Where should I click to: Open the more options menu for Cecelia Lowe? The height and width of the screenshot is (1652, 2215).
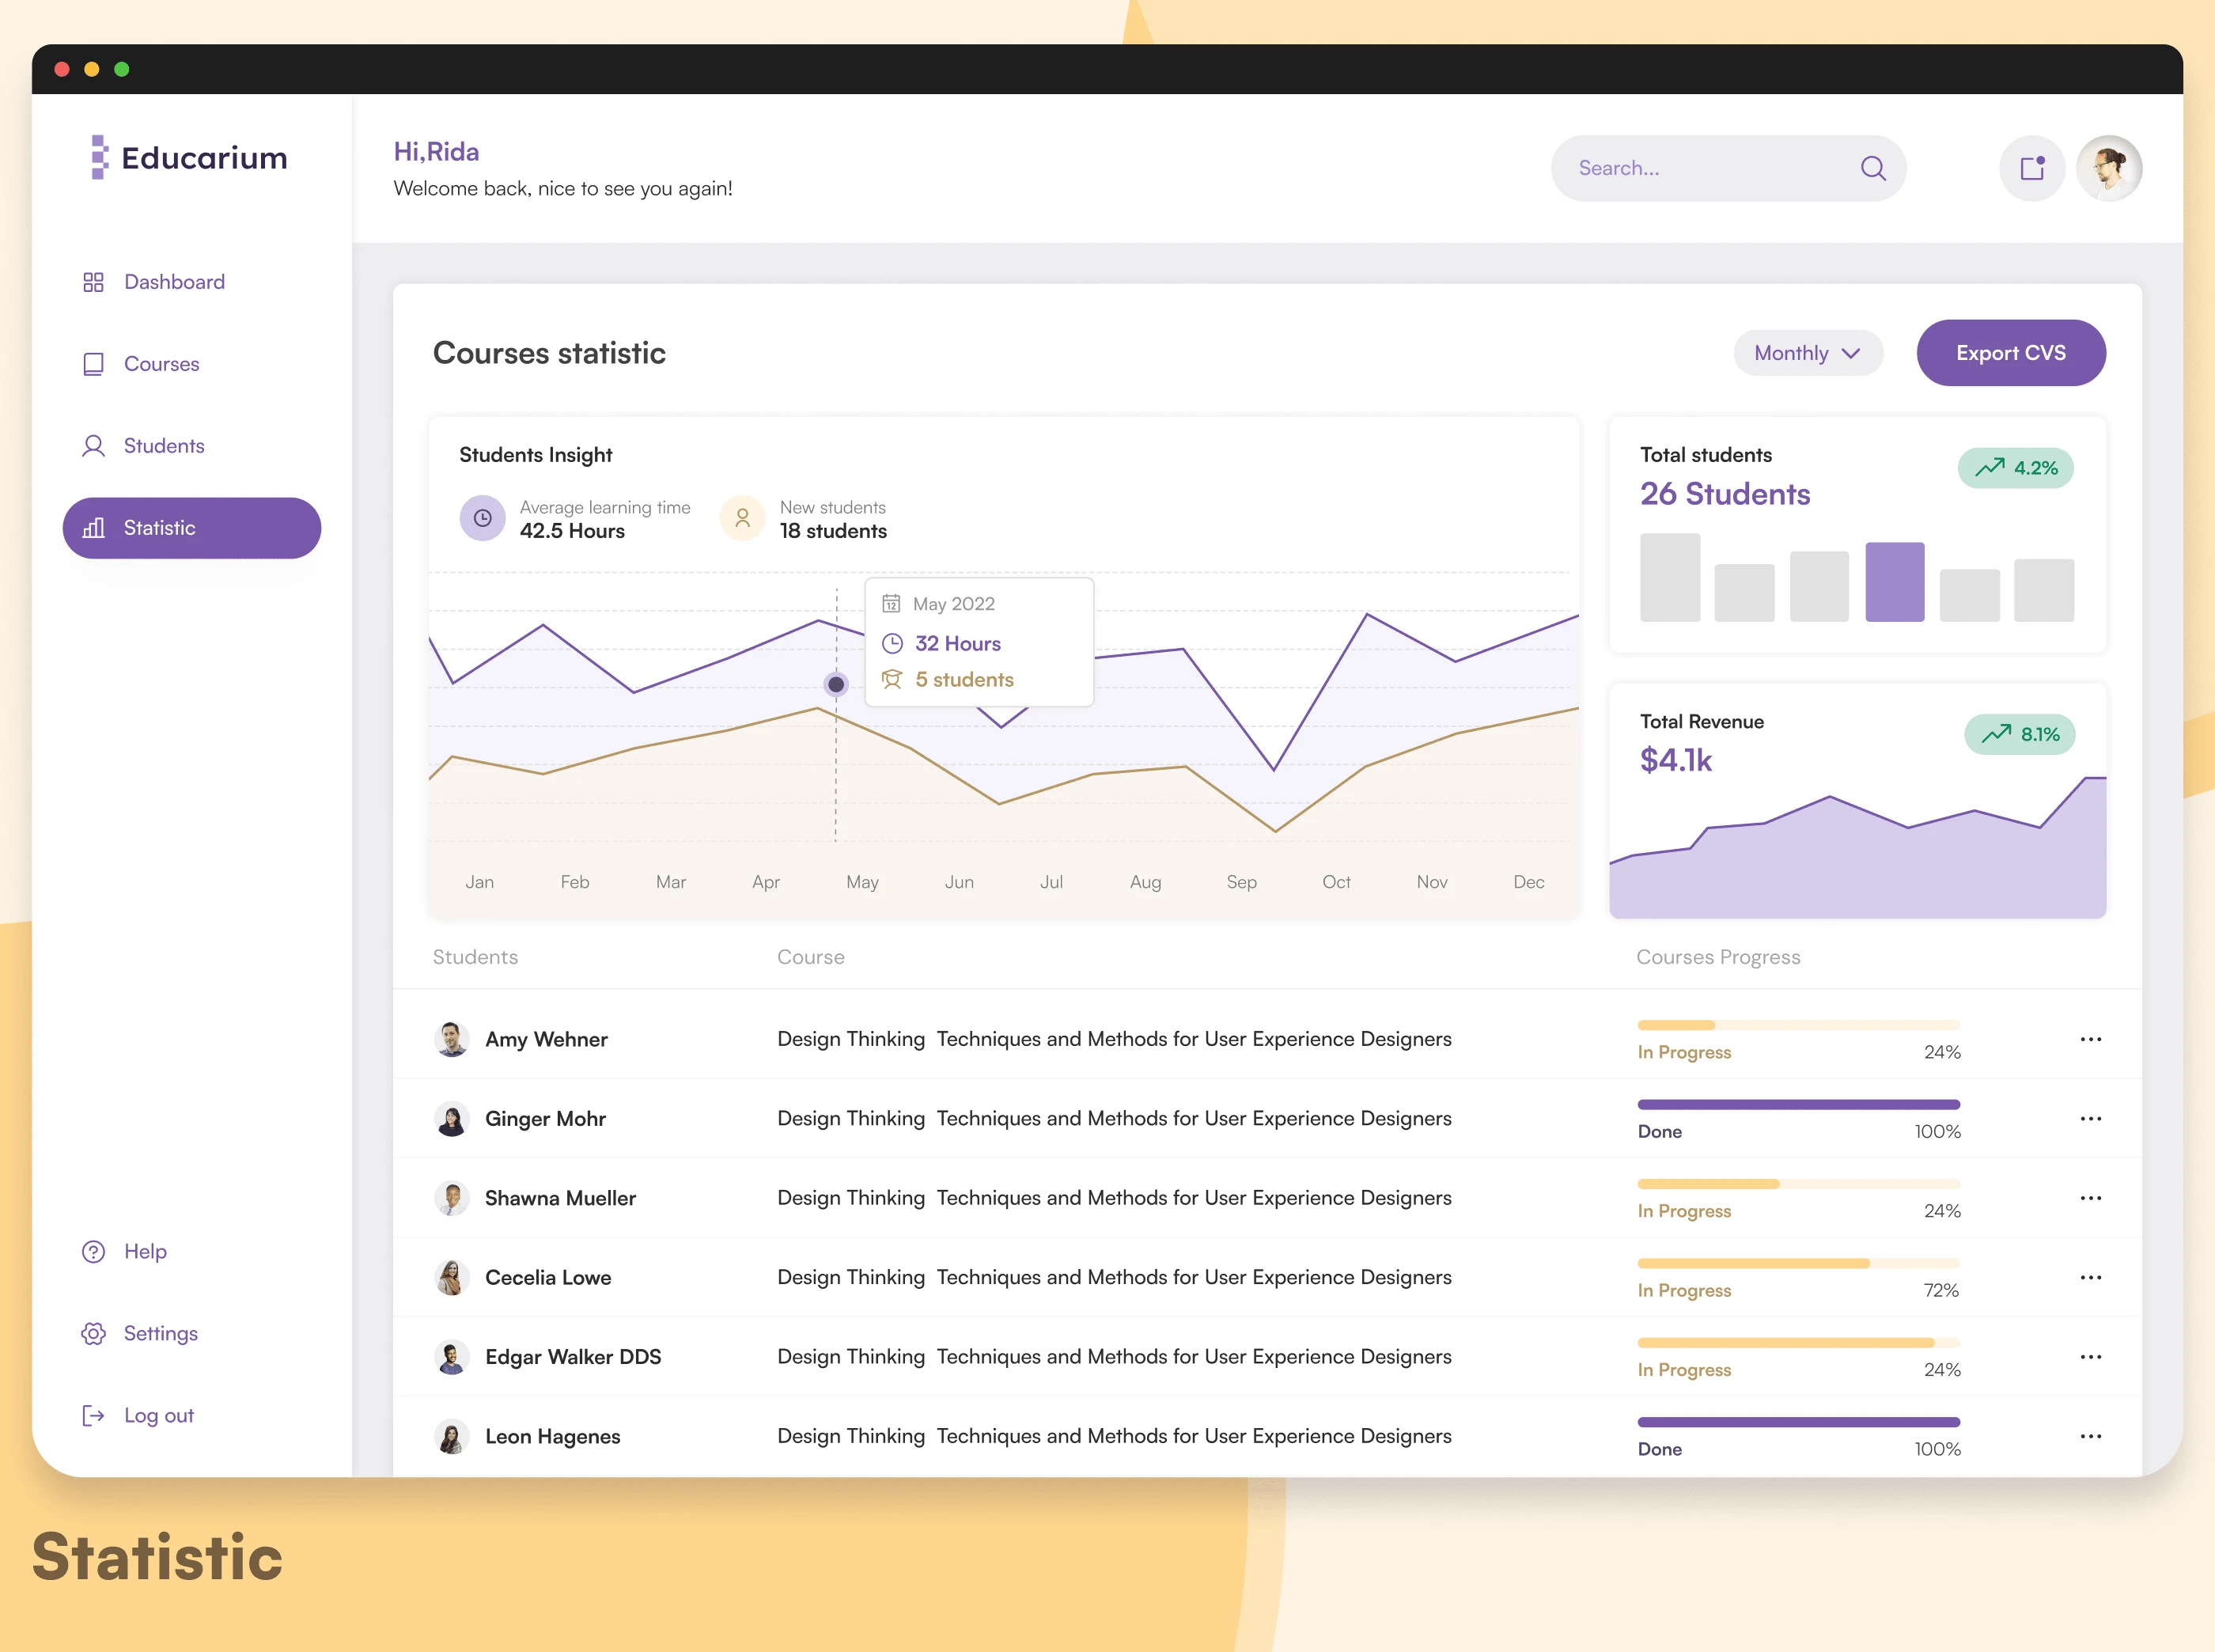coord(2090,1277)
